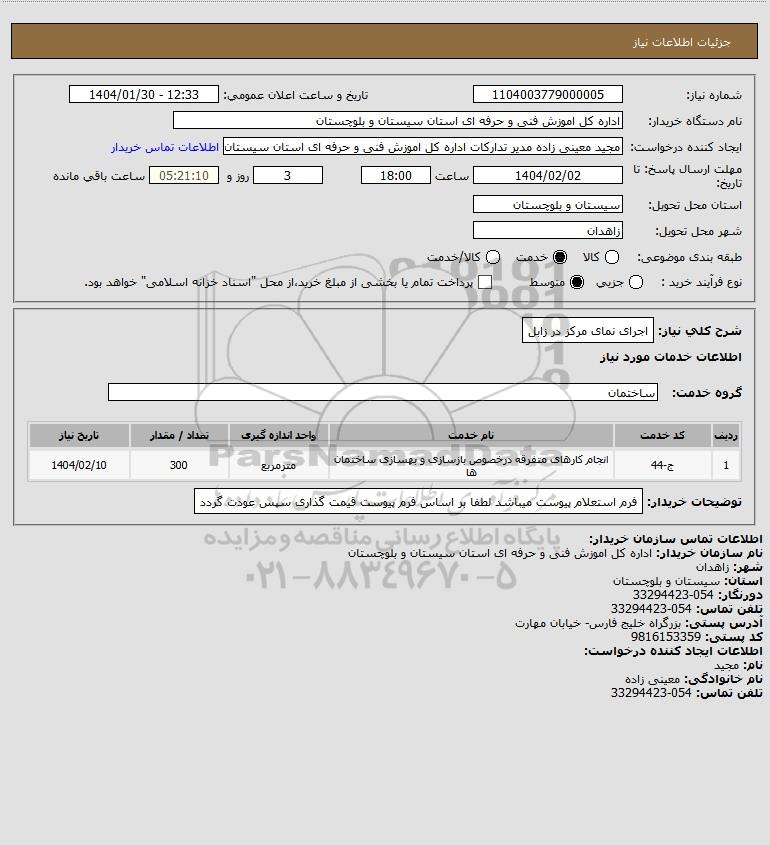Click the remaining time field 05:21:10
Image resolution: width=770 pixels, height=845 pixels.
pos(184,176)
